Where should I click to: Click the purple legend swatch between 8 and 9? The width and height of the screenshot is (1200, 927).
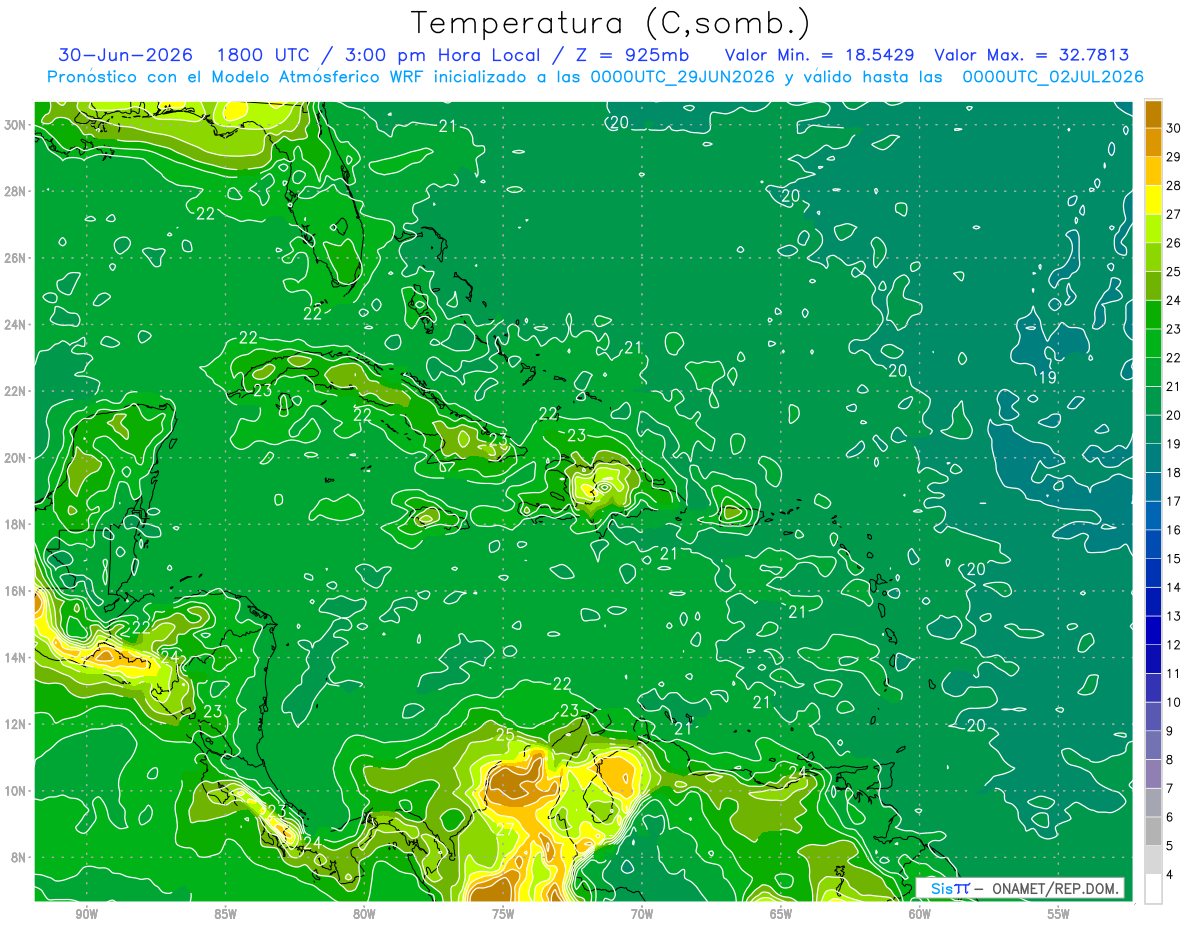pyautogui.click(x=1153, y=746)
